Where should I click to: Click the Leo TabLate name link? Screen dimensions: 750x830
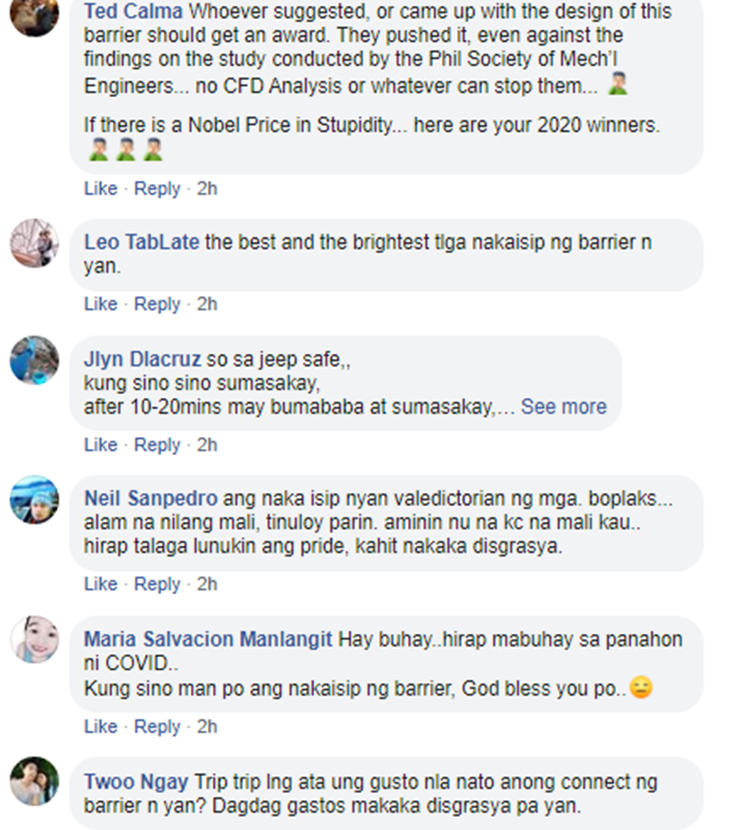pos(142,242)
